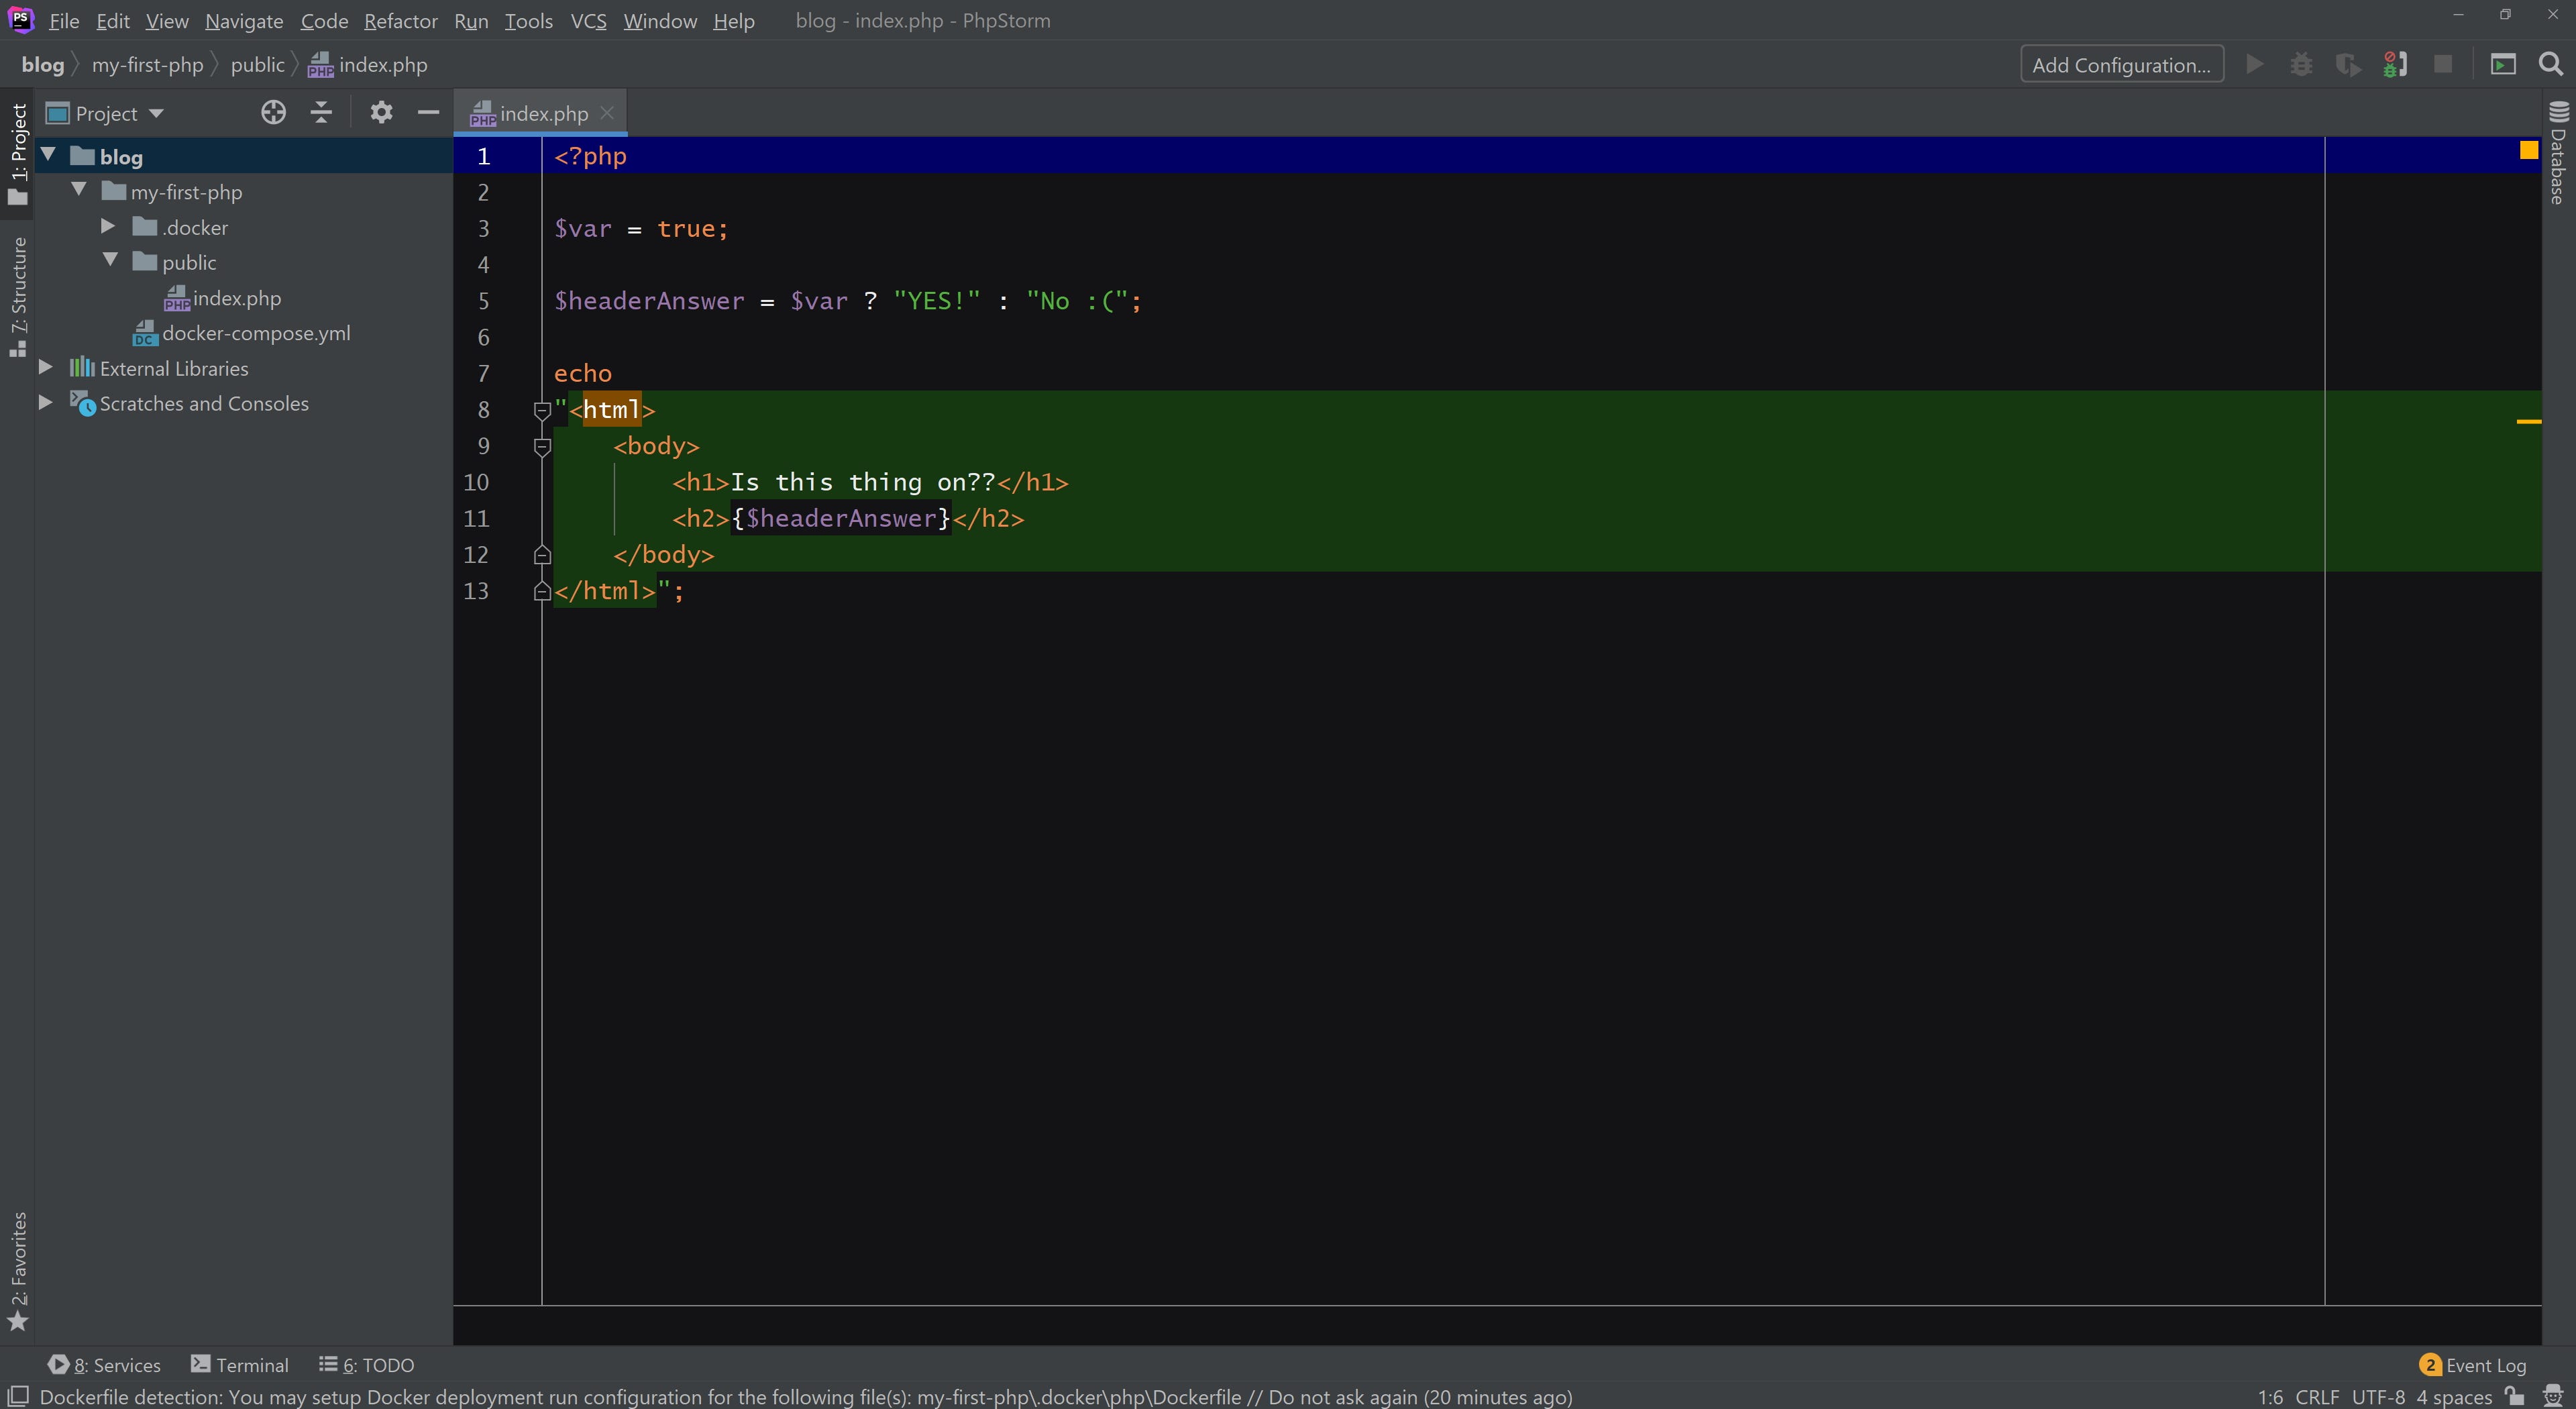Image resolution: width=2576 pixels, height=1409 pixels.
Task: Expand the .docker folder
Action: pyautogui.click(x=108, y=227)
